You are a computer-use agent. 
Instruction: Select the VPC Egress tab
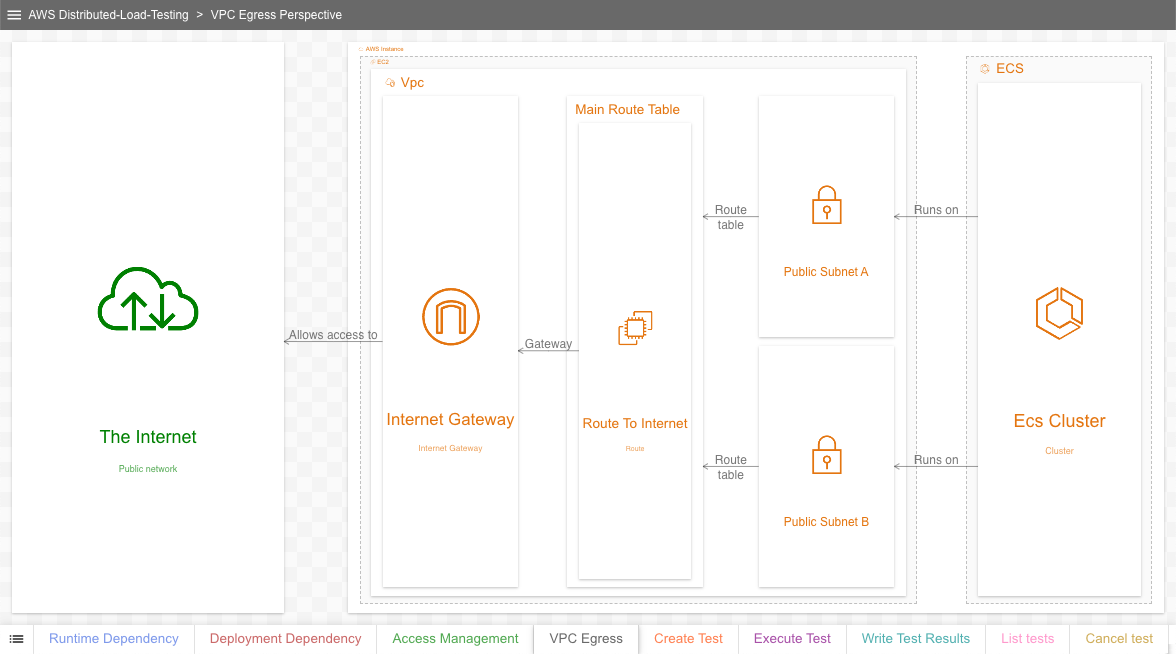[586, 638]
